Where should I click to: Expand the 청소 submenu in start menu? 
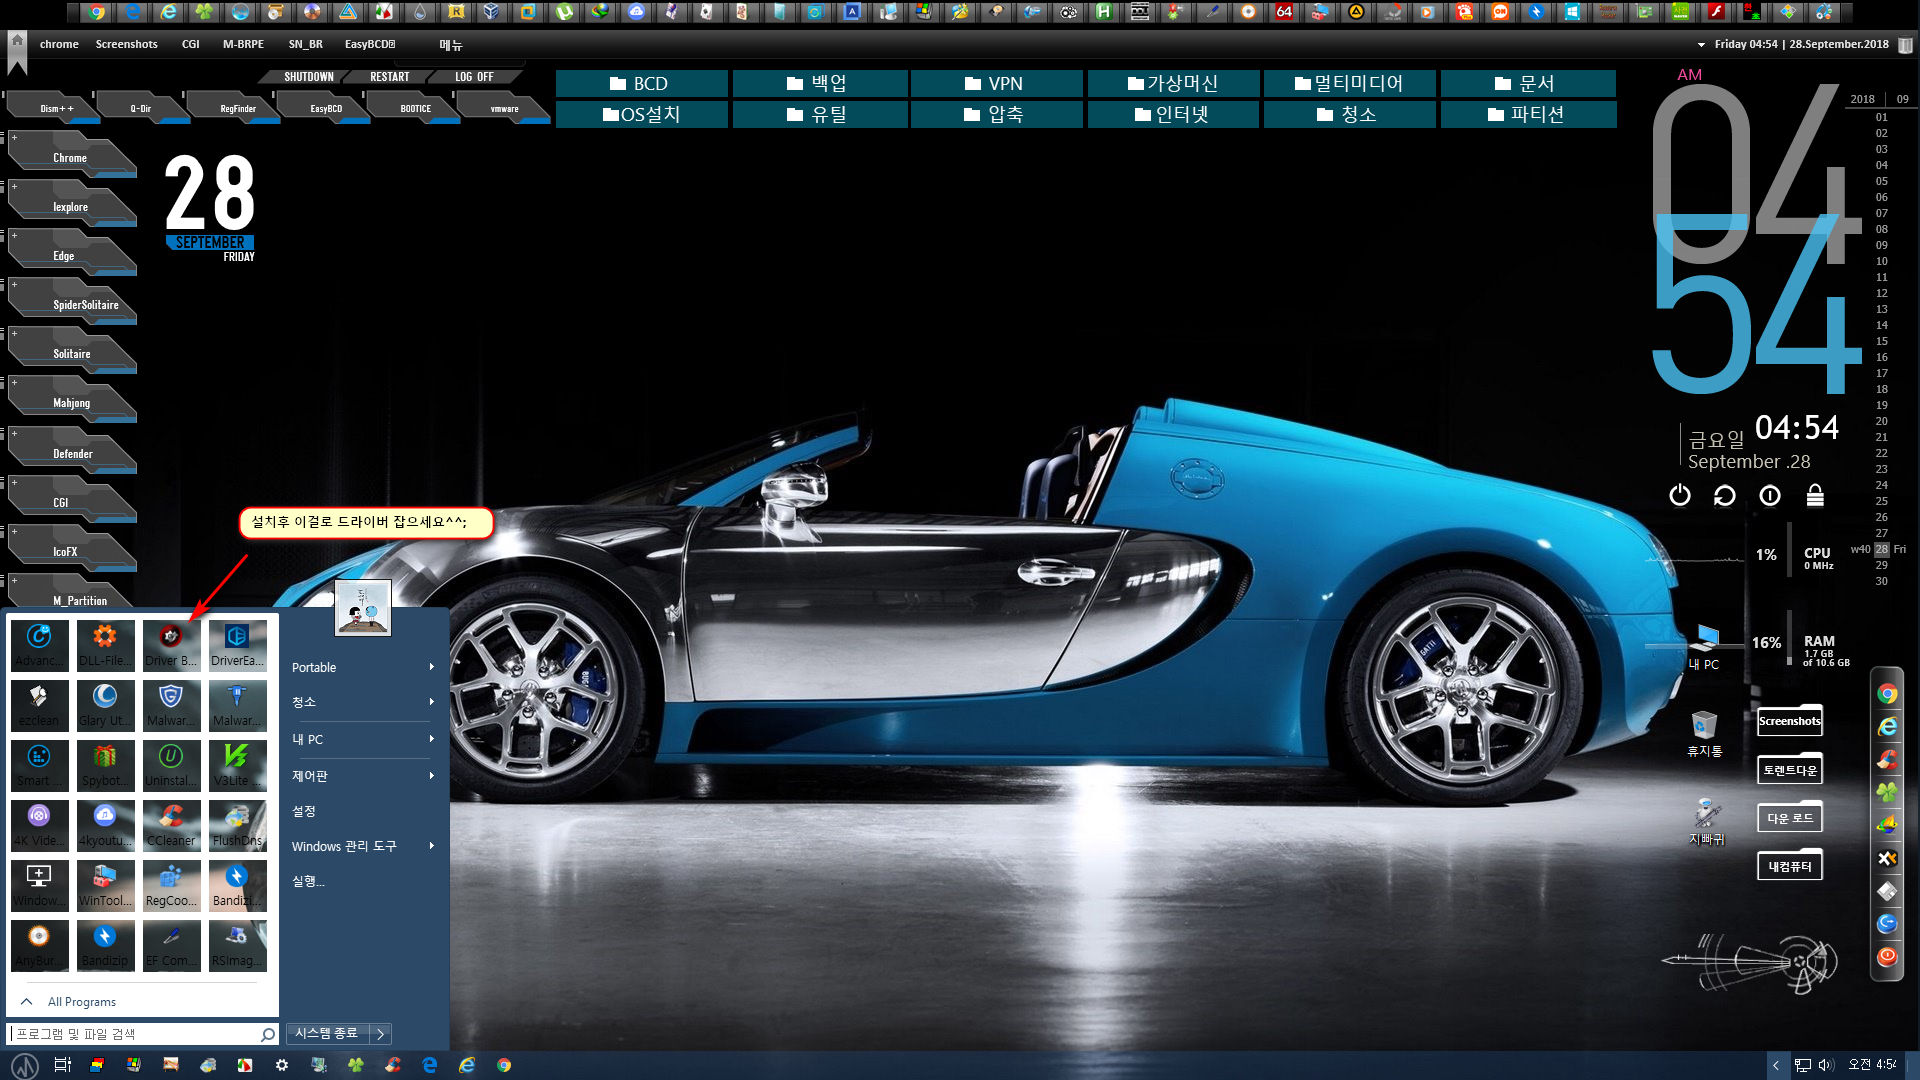click(363, 702)
